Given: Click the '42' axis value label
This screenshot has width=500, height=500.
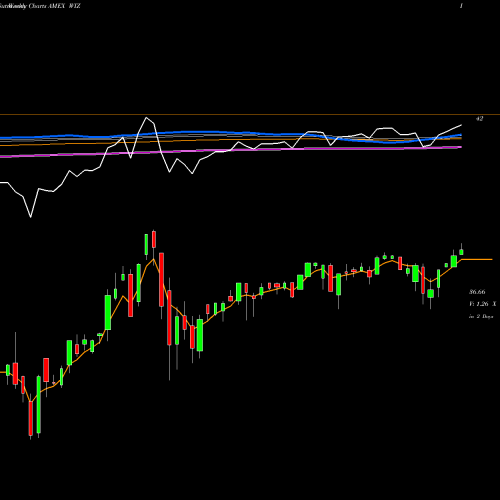Looking at the screenshot, I should pyautogui.click(x=479, y=119).
